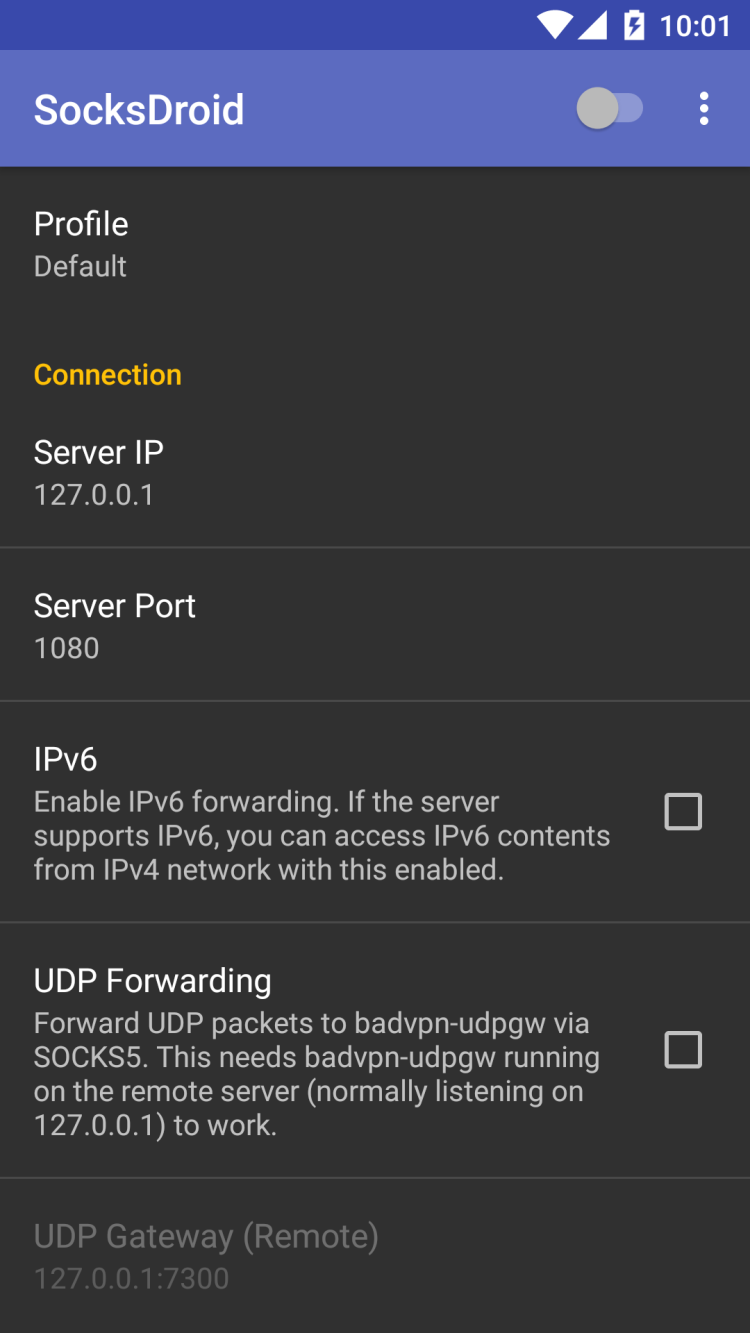Tap the battery charging icon
The width and height of the screenshot is (750, 1333).
point(634,25)
